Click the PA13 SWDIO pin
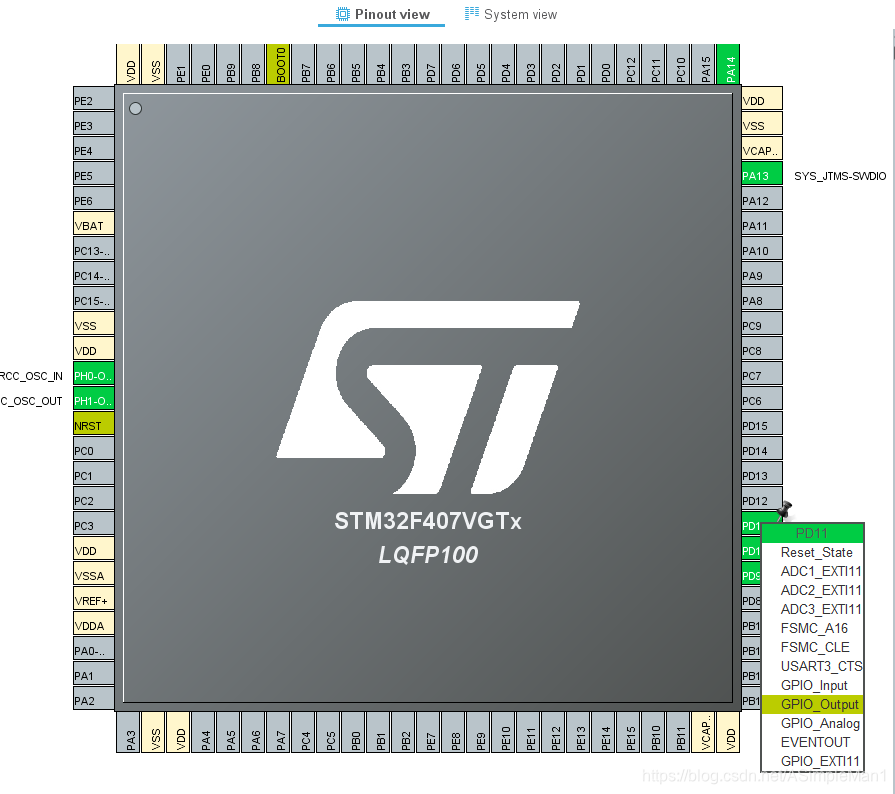 coord(762,175)
